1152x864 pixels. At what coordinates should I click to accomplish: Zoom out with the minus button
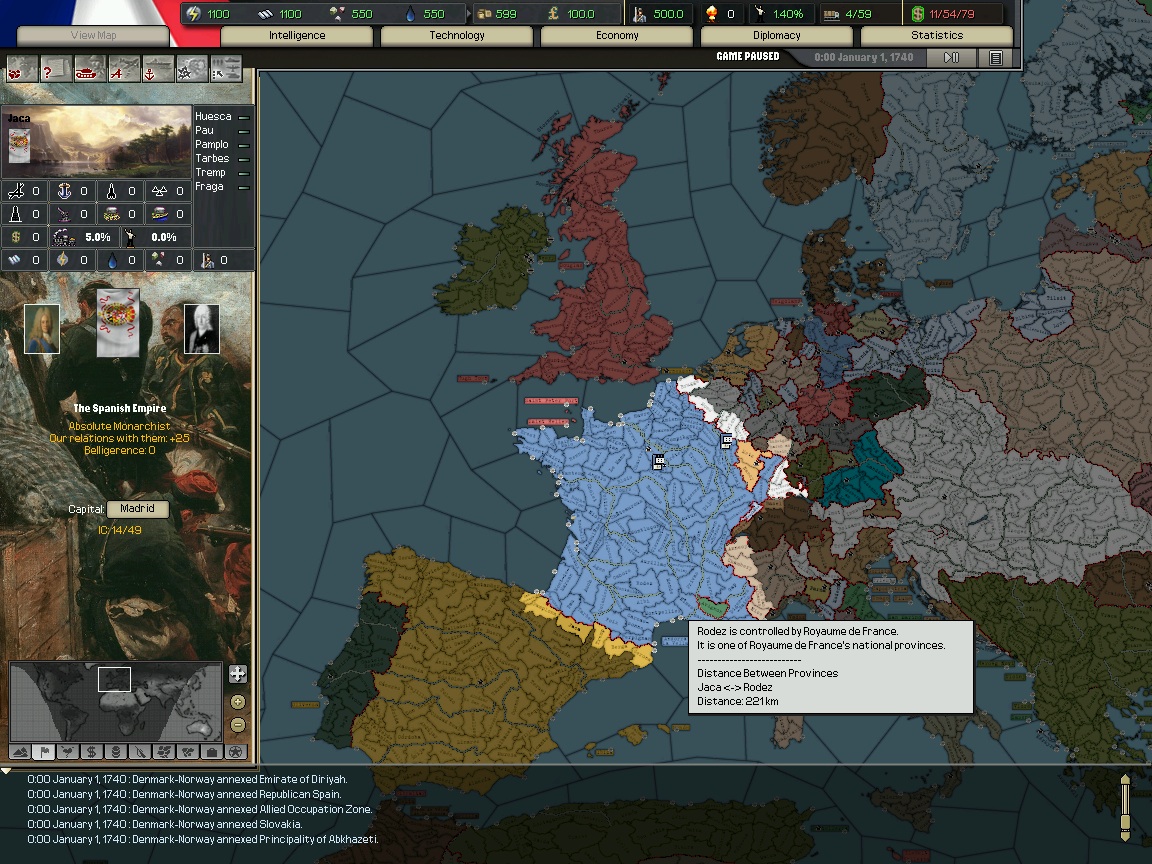[238, 725]
